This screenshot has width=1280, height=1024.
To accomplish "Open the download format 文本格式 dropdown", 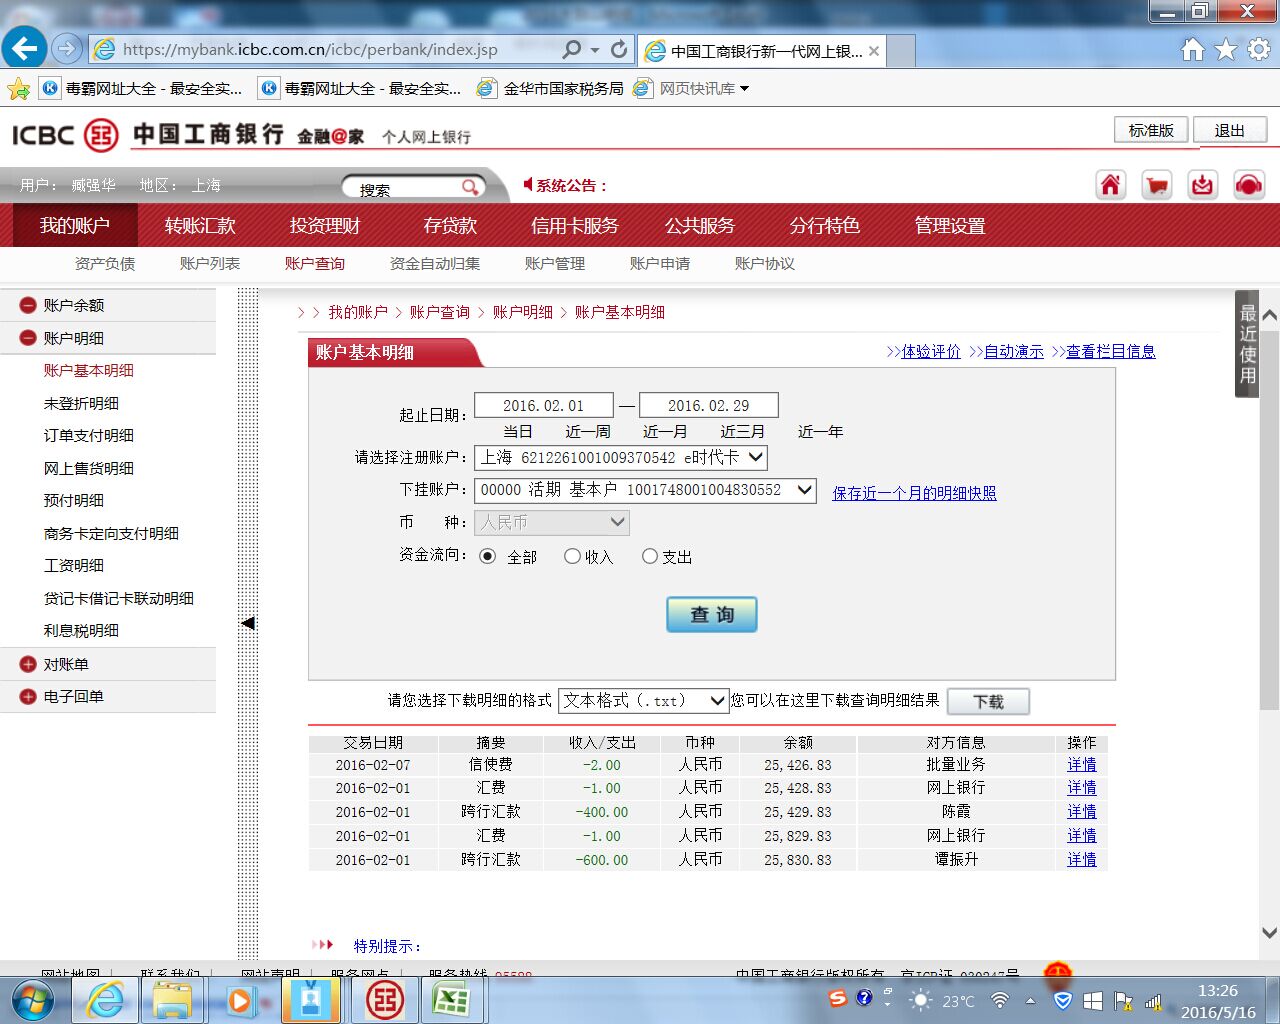I will click(643, 700).
